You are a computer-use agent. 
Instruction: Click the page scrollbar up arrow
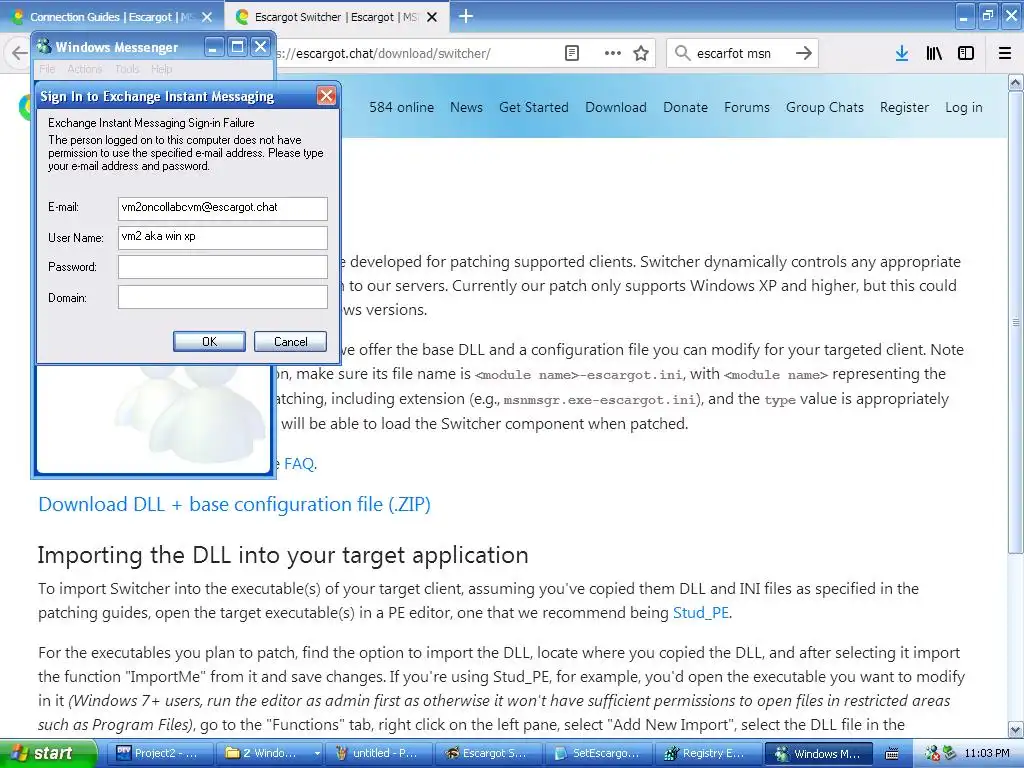(1016, 82)
